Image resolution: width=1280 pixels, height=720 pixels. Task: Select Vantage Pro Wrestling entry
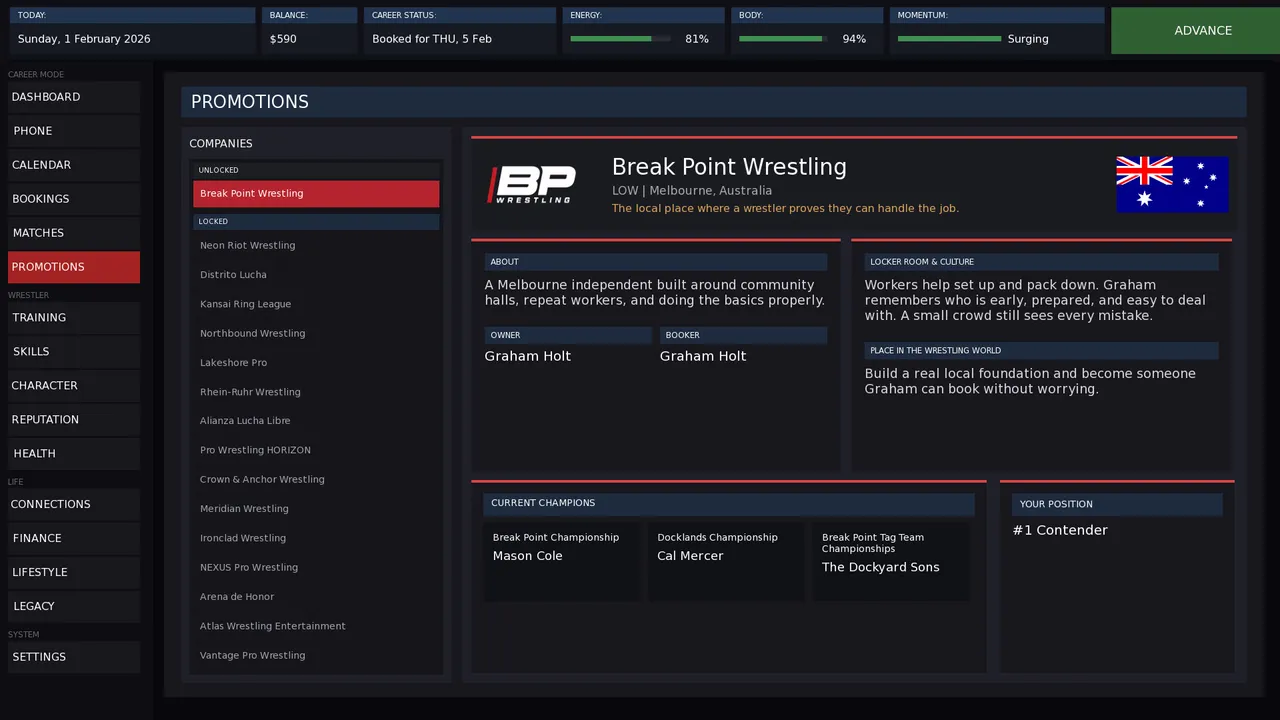click(316, 656)
